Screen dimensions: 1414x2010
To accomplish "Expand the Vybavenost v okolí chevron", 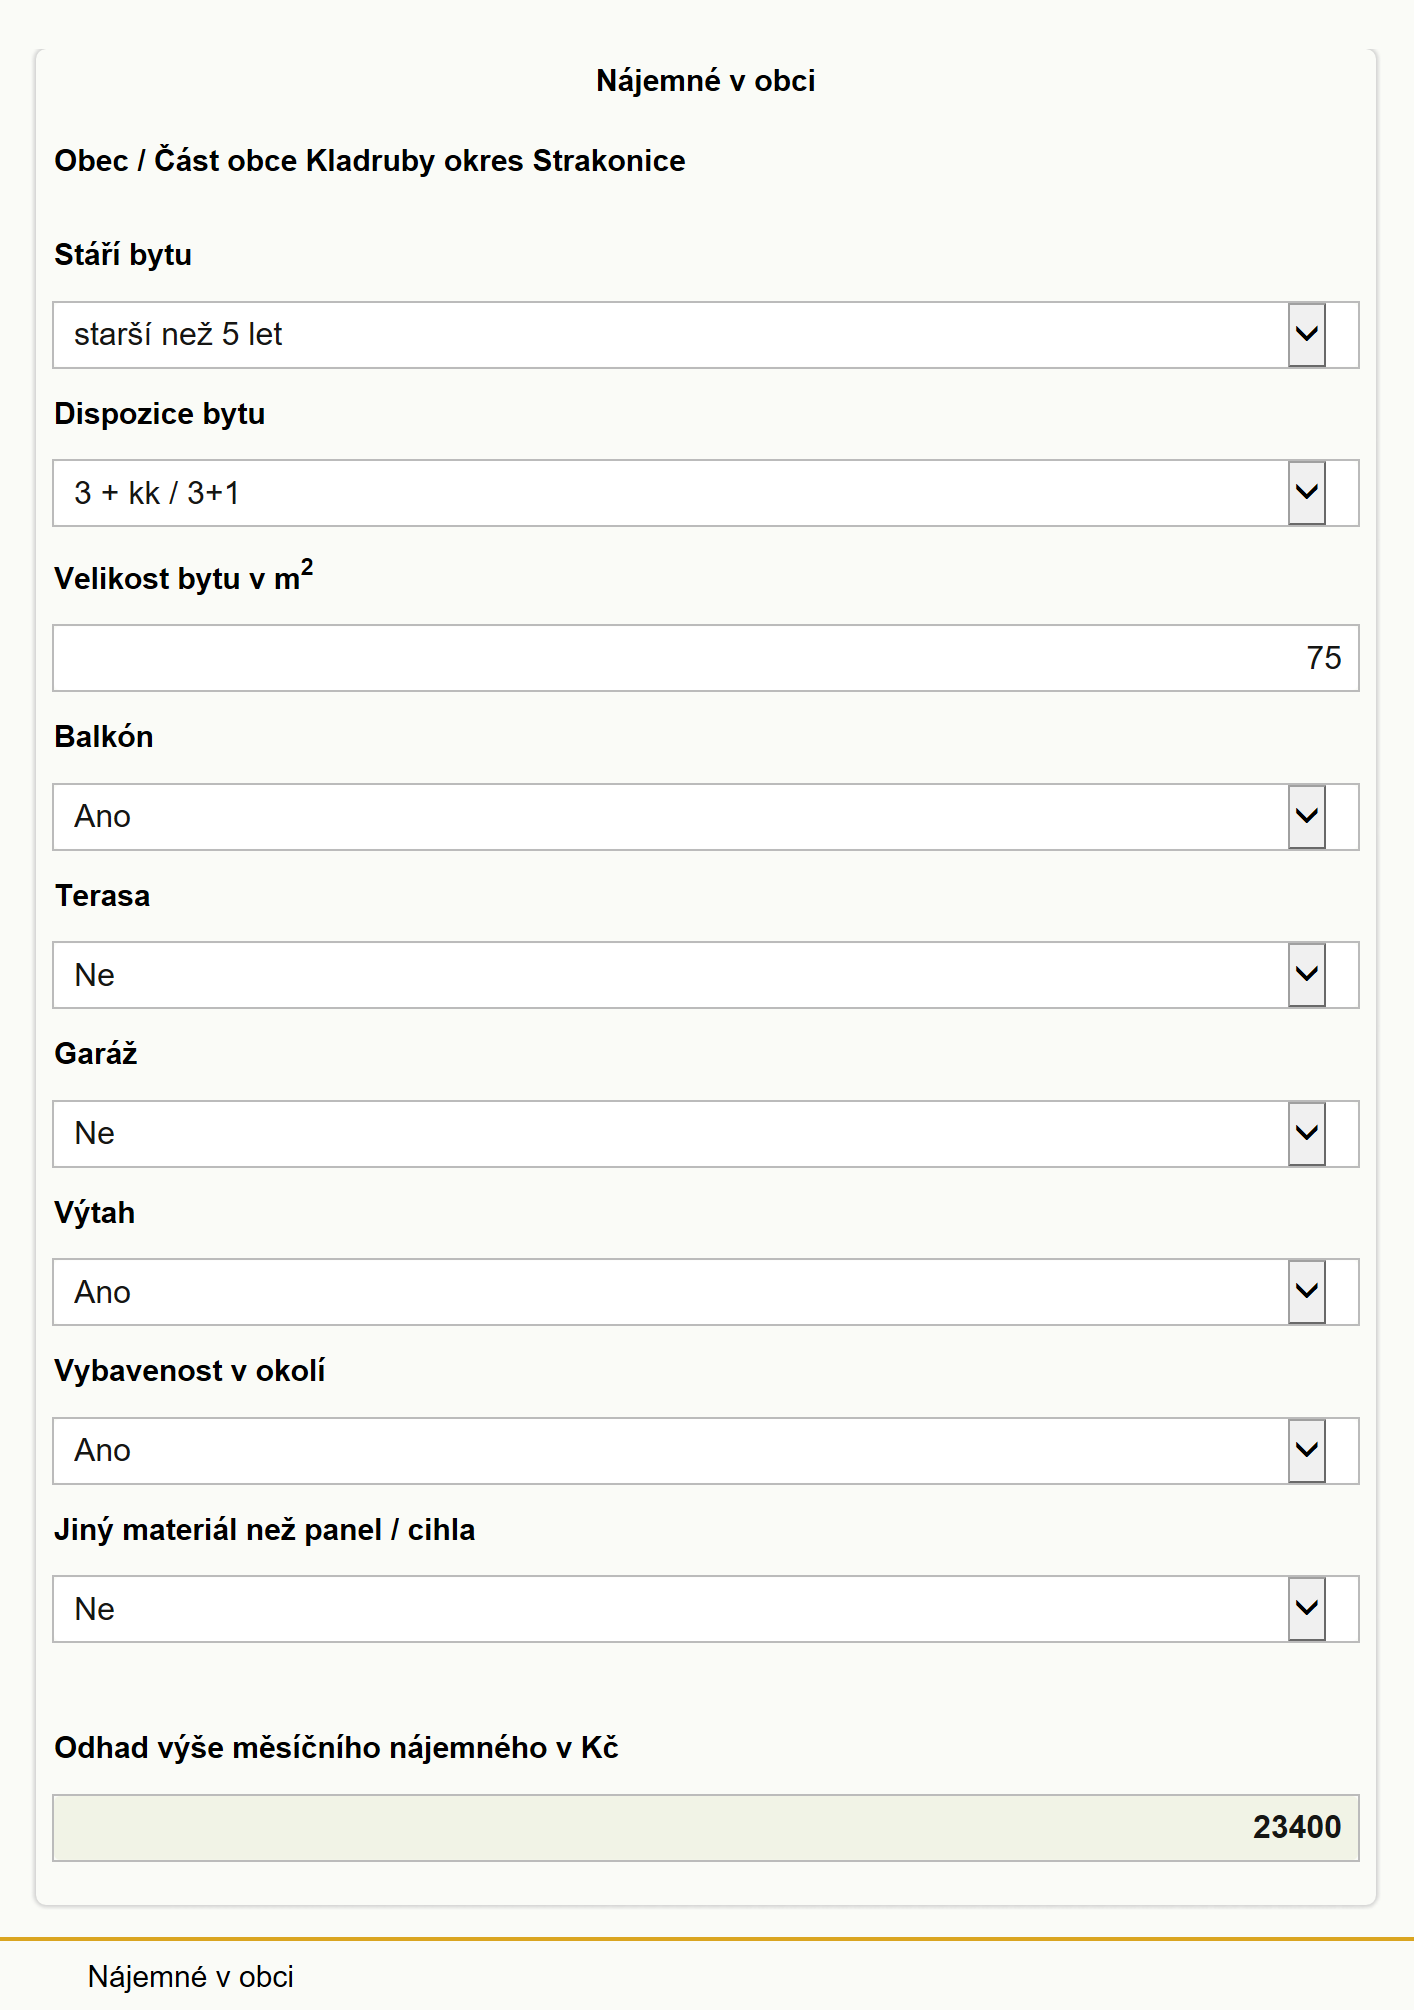I will click(x=1306, y=1450).
